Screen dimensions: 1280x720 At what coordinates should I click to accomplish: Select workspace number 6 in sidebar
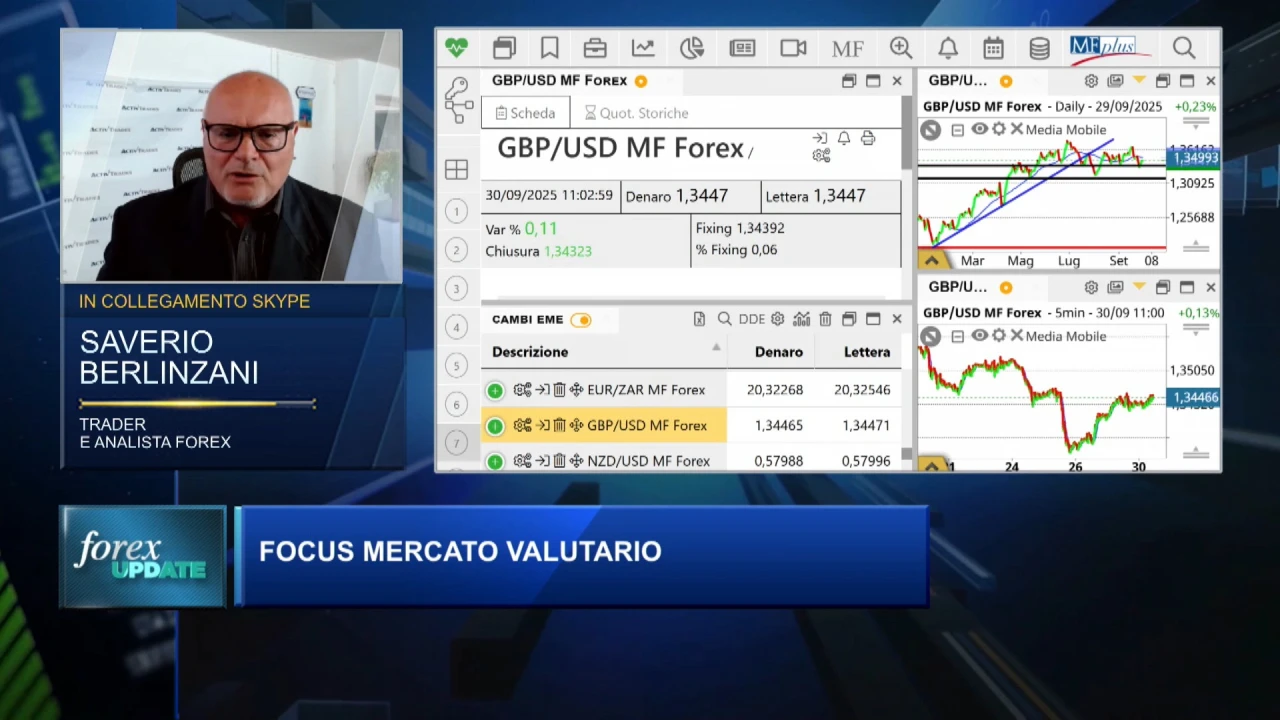[456, 405]
